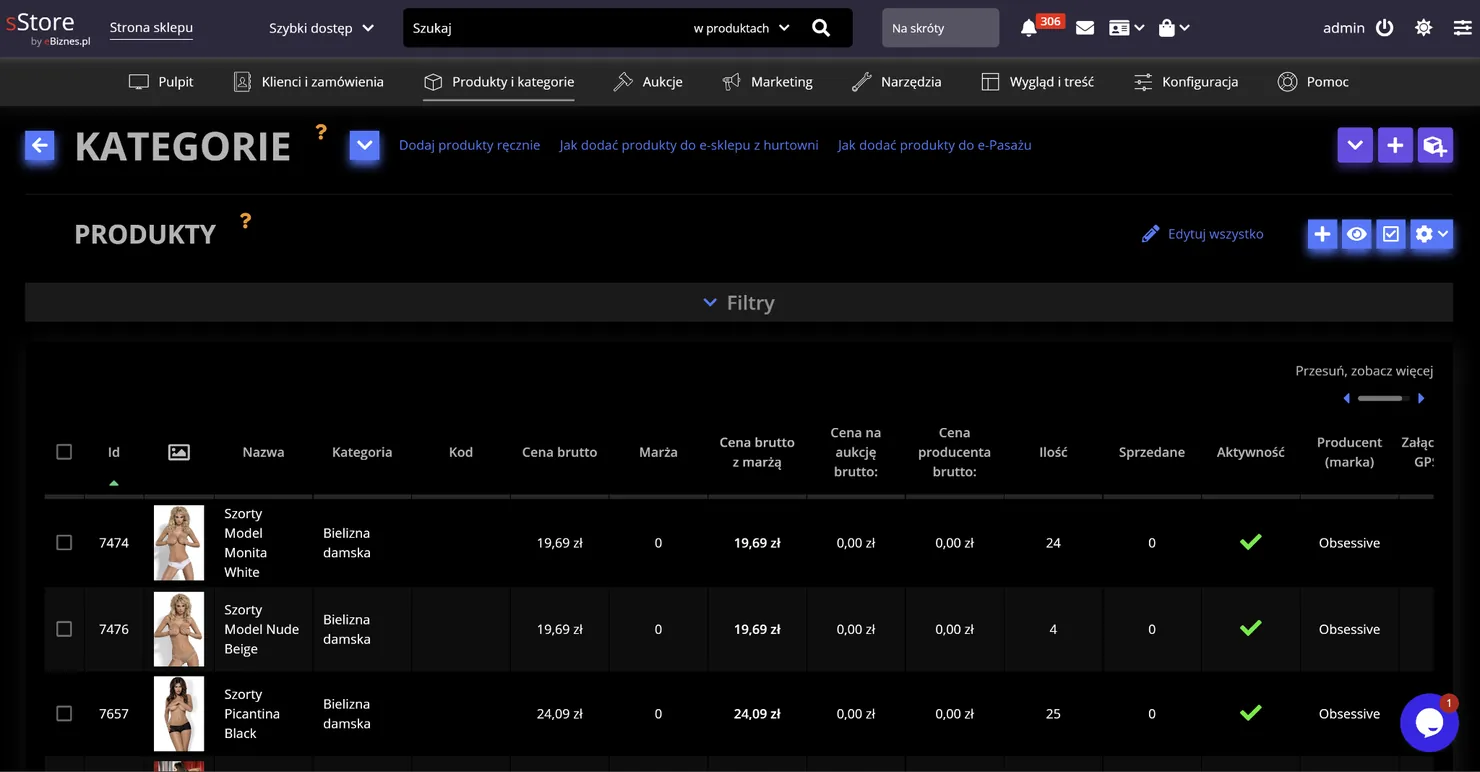Screen dimensions: 1480x772
Task: Open the Klienci i zamówienia menu
Action: click(x=308, y=82)
